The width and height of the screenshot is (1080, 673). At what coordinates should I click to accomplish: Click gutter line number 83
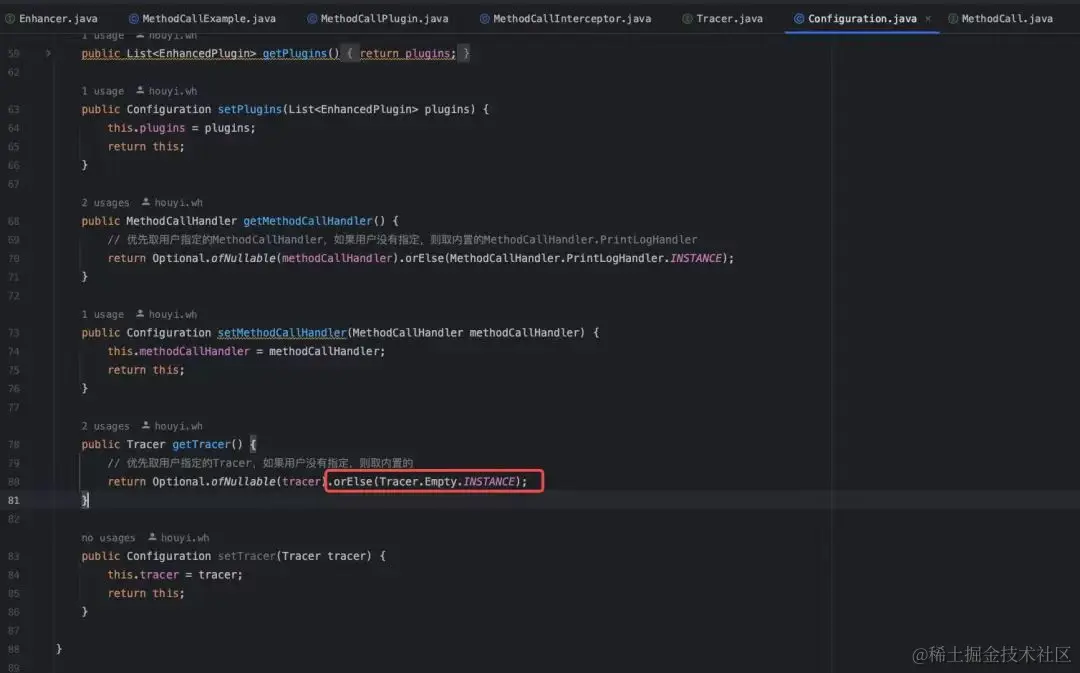[14, 555]
